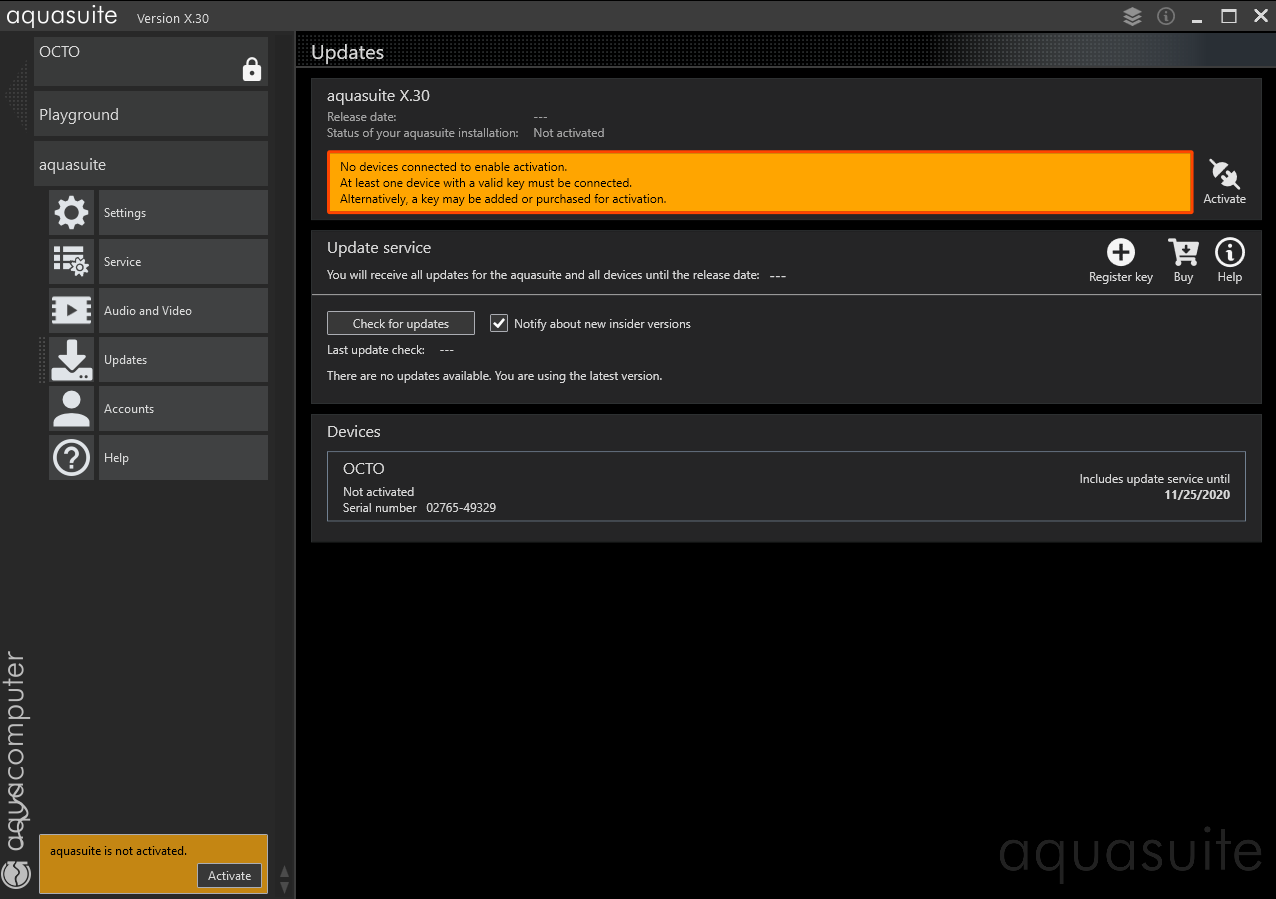Click the 11/25/2020 update service date
Image resolution: width=1276 pixels, height=899 pixels.
pyautogui.click(x=1197, y=495)
